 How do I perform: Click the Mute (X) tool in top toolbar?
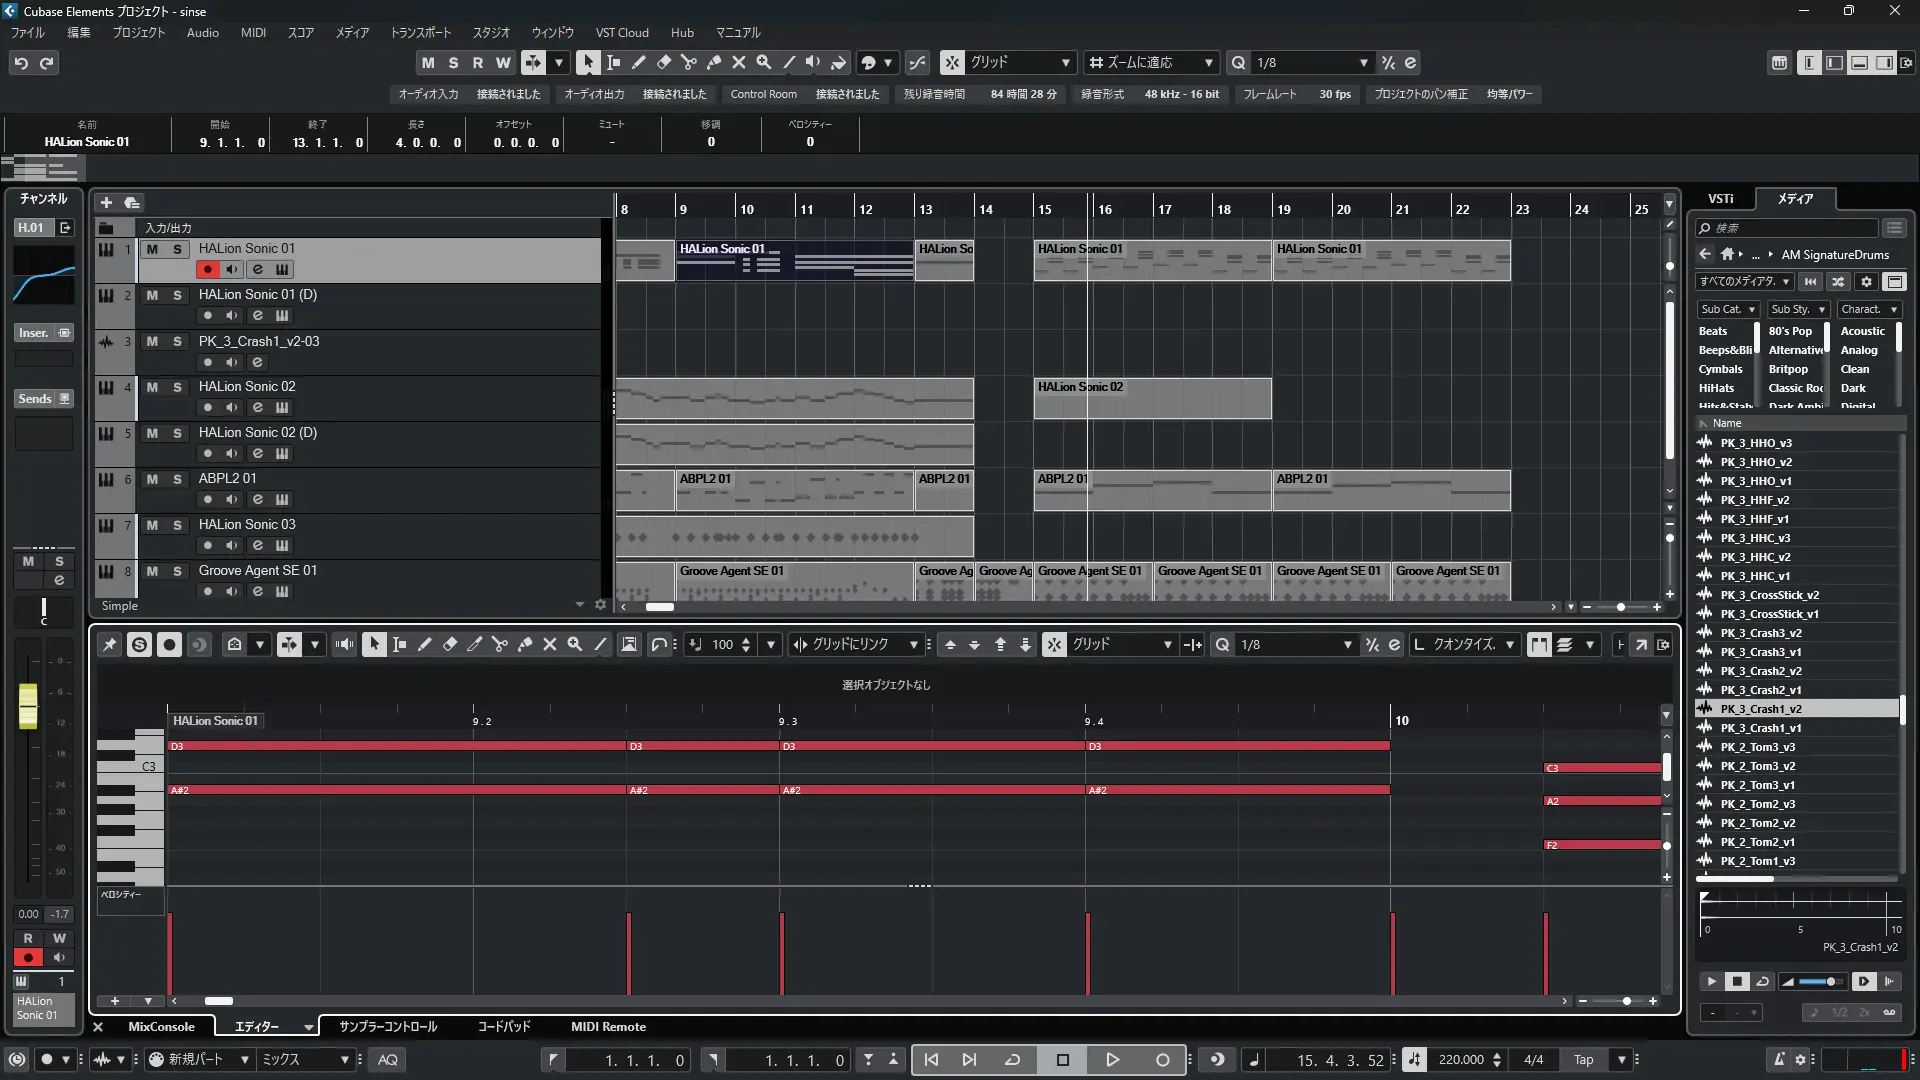[738, 62]
